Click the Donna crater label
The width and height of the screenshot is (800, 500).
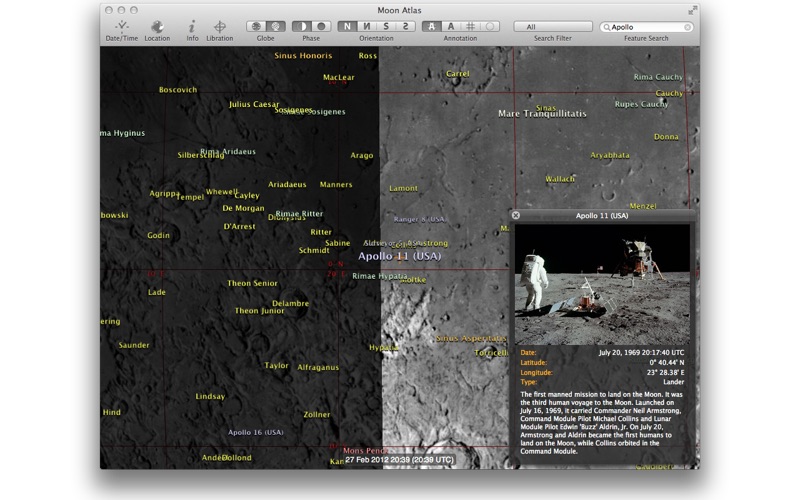(666, 137)
